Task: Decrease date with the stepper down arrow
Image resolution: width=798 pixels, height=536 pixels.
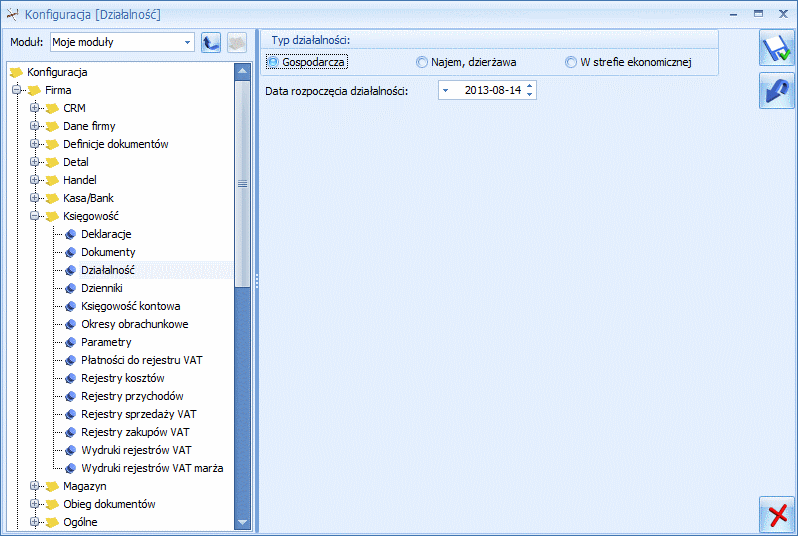Action: point(530,95)
